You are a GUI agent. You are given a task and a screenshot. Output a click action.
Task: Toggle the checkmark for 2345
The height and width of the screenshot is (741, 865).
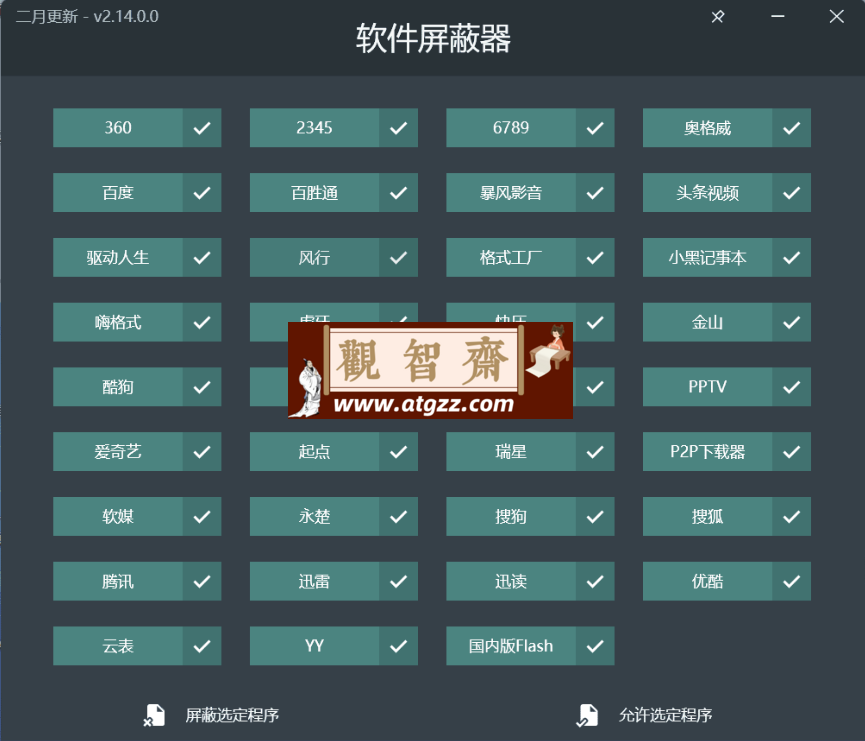click(x=398, y=128)
